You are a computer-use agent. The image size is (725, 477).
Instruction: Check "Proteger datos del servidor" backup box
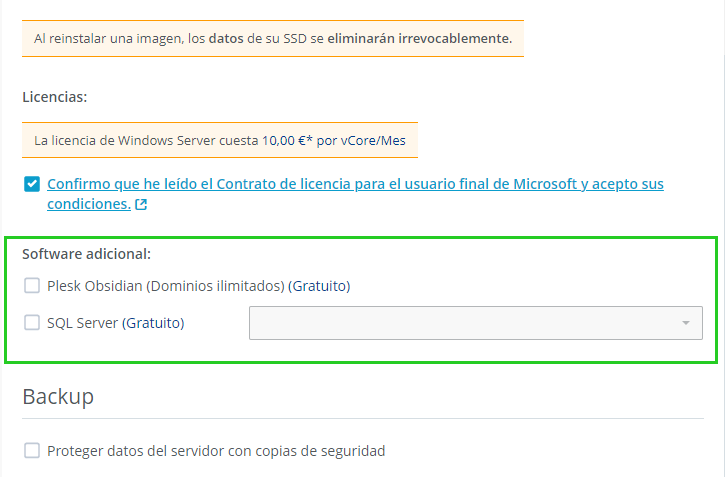point(32,451)
